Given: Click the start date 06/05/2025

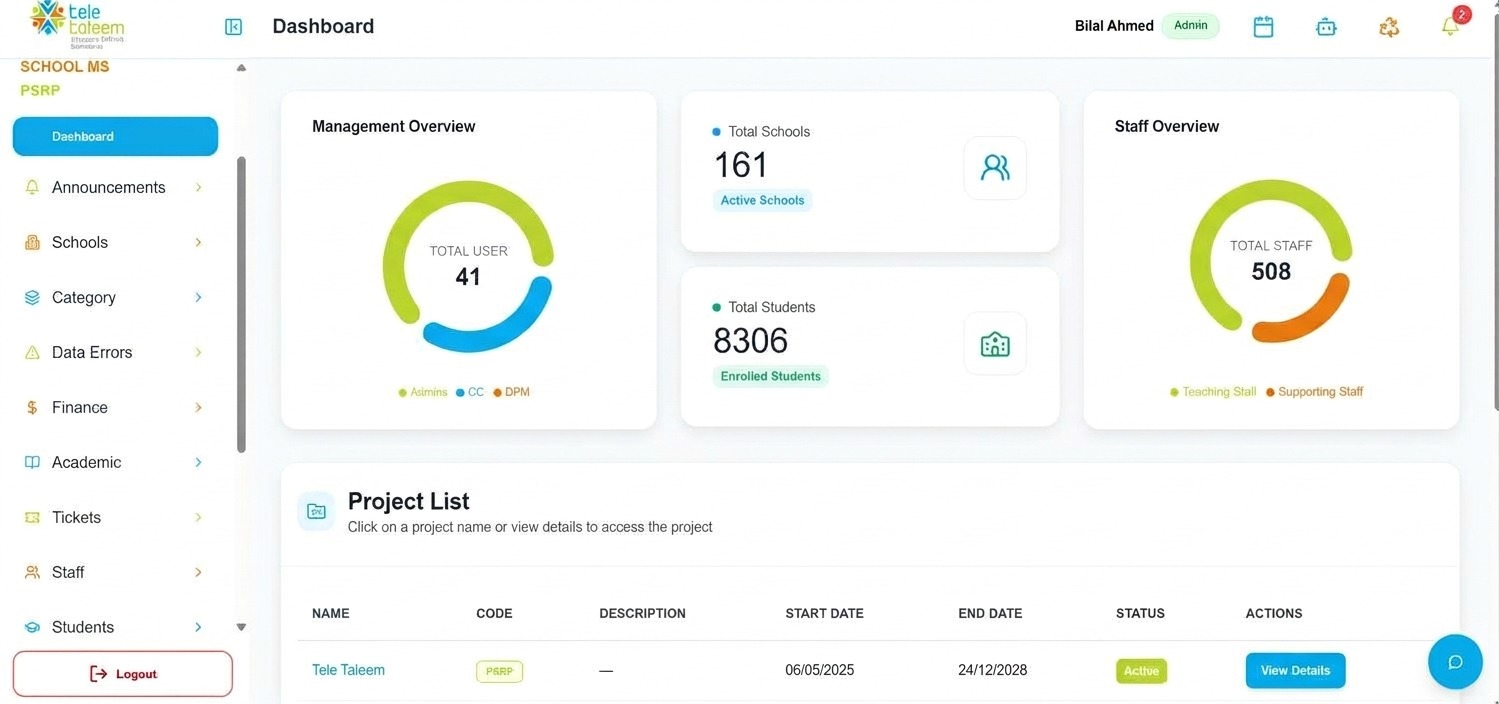Looking at the screenshot, I should 820,670.
